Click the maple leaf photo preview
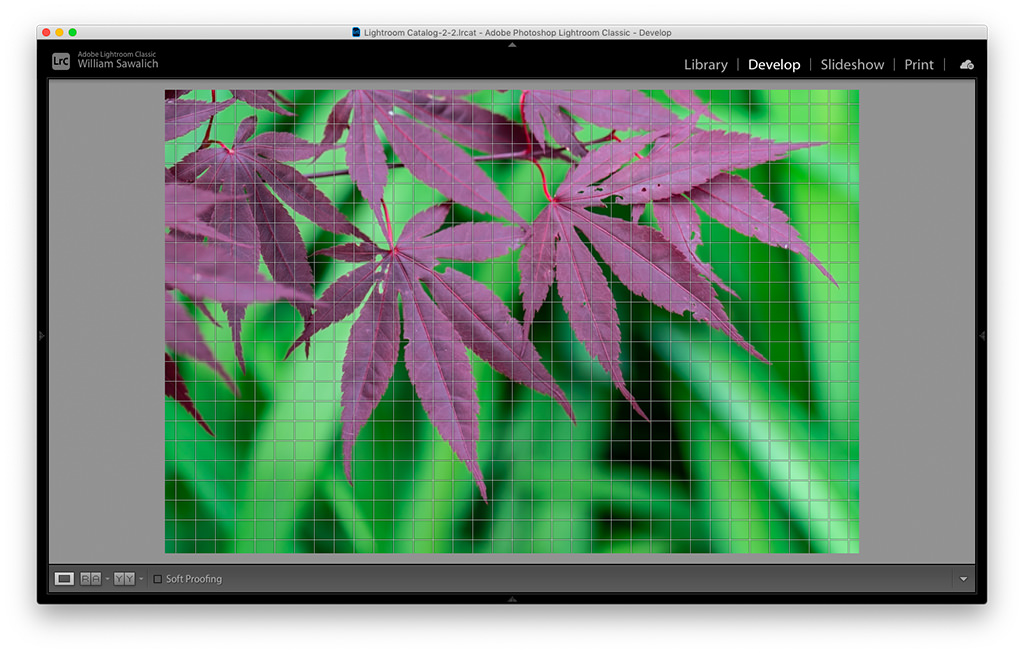 click(511, 321)
